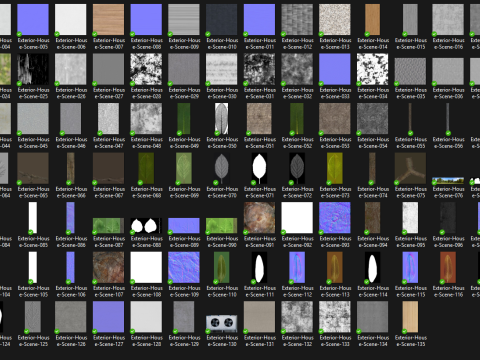Pick the black-white splatter thumbnail Exterior-House-Scene-028
The width and height of the screenshot is (480, 360).
pyautogui.click(x=146, y=69)
